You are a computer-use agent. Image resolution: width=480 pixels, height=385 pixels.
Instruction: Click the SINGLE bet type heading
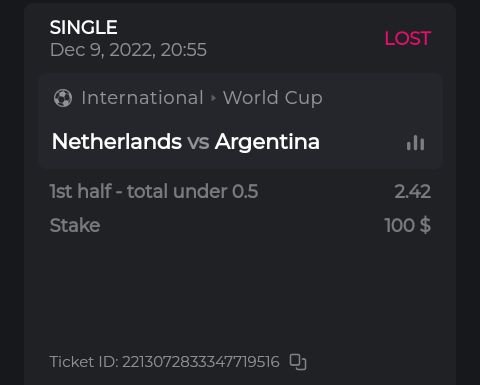(83, 27)
